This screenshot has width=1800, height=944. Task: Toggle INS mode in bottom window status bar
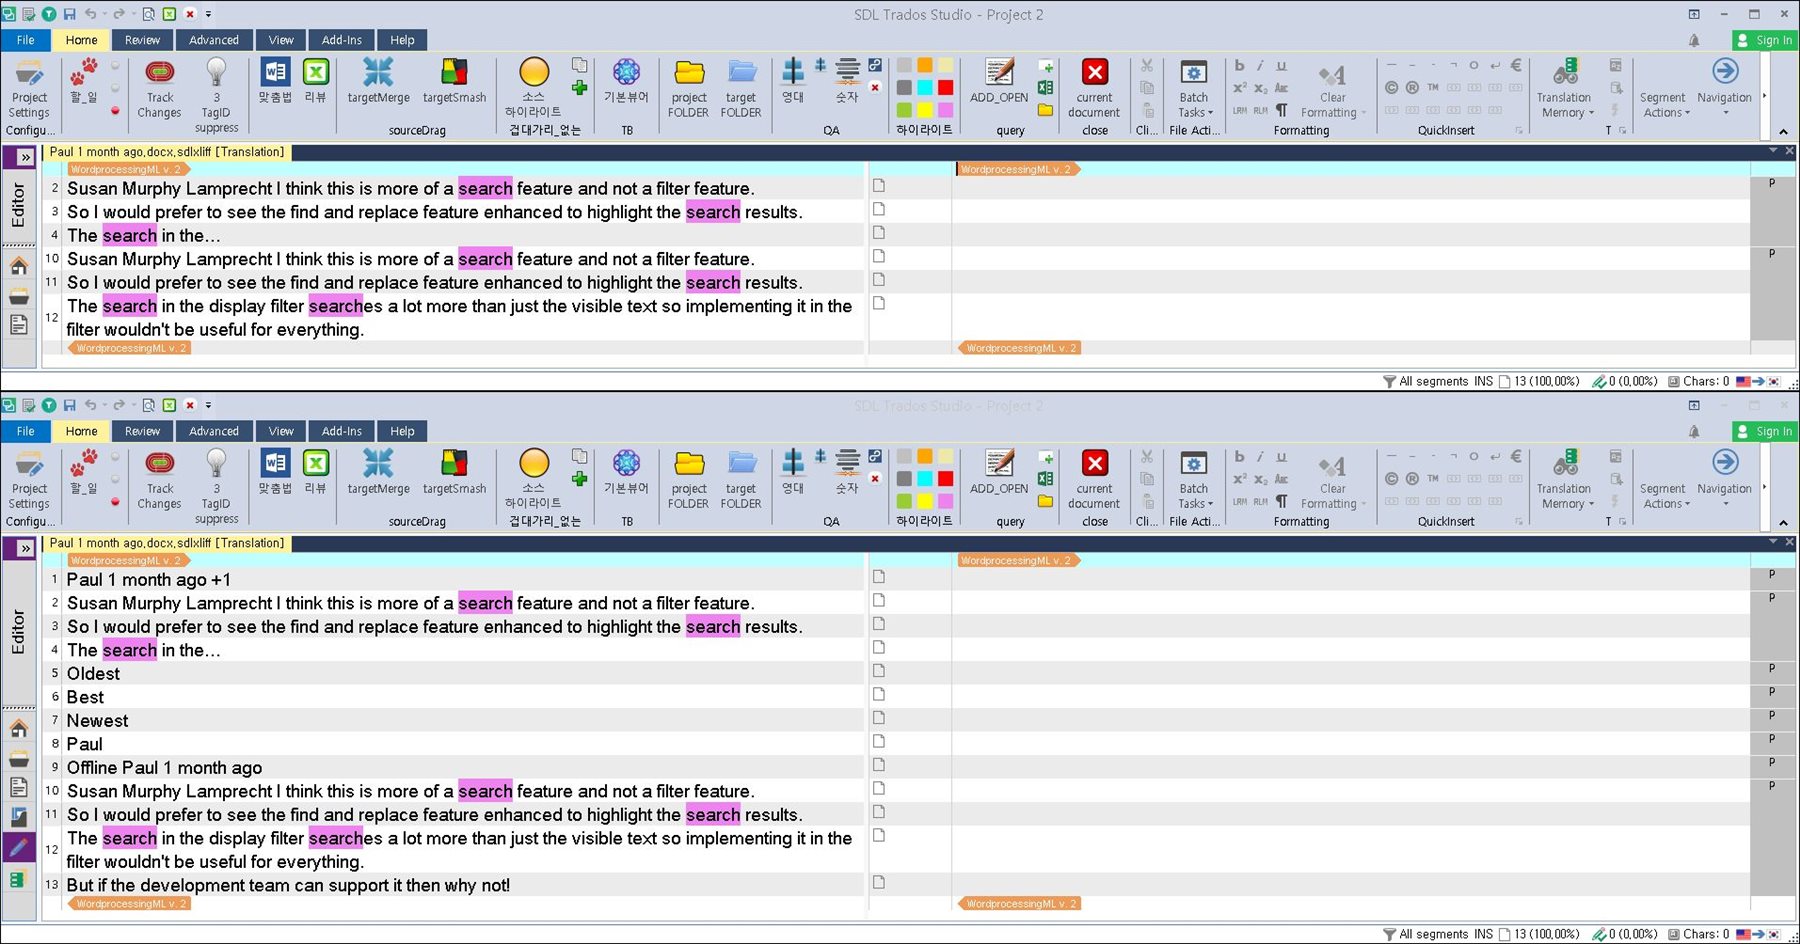pyautogui.click(x=1483, y=934)
